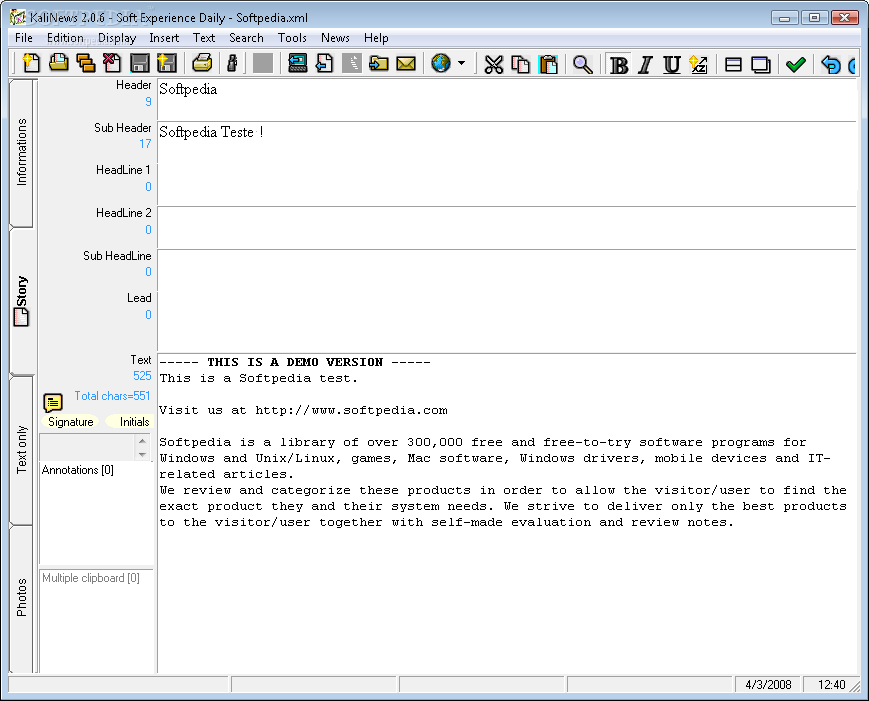Click the Sub Header field with Softpedia Teste

[x=507, y=143]
